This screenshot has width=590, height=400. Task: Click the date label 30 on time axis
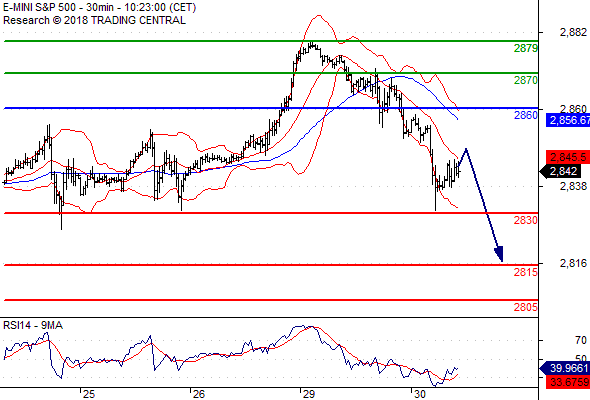point(420,394)
